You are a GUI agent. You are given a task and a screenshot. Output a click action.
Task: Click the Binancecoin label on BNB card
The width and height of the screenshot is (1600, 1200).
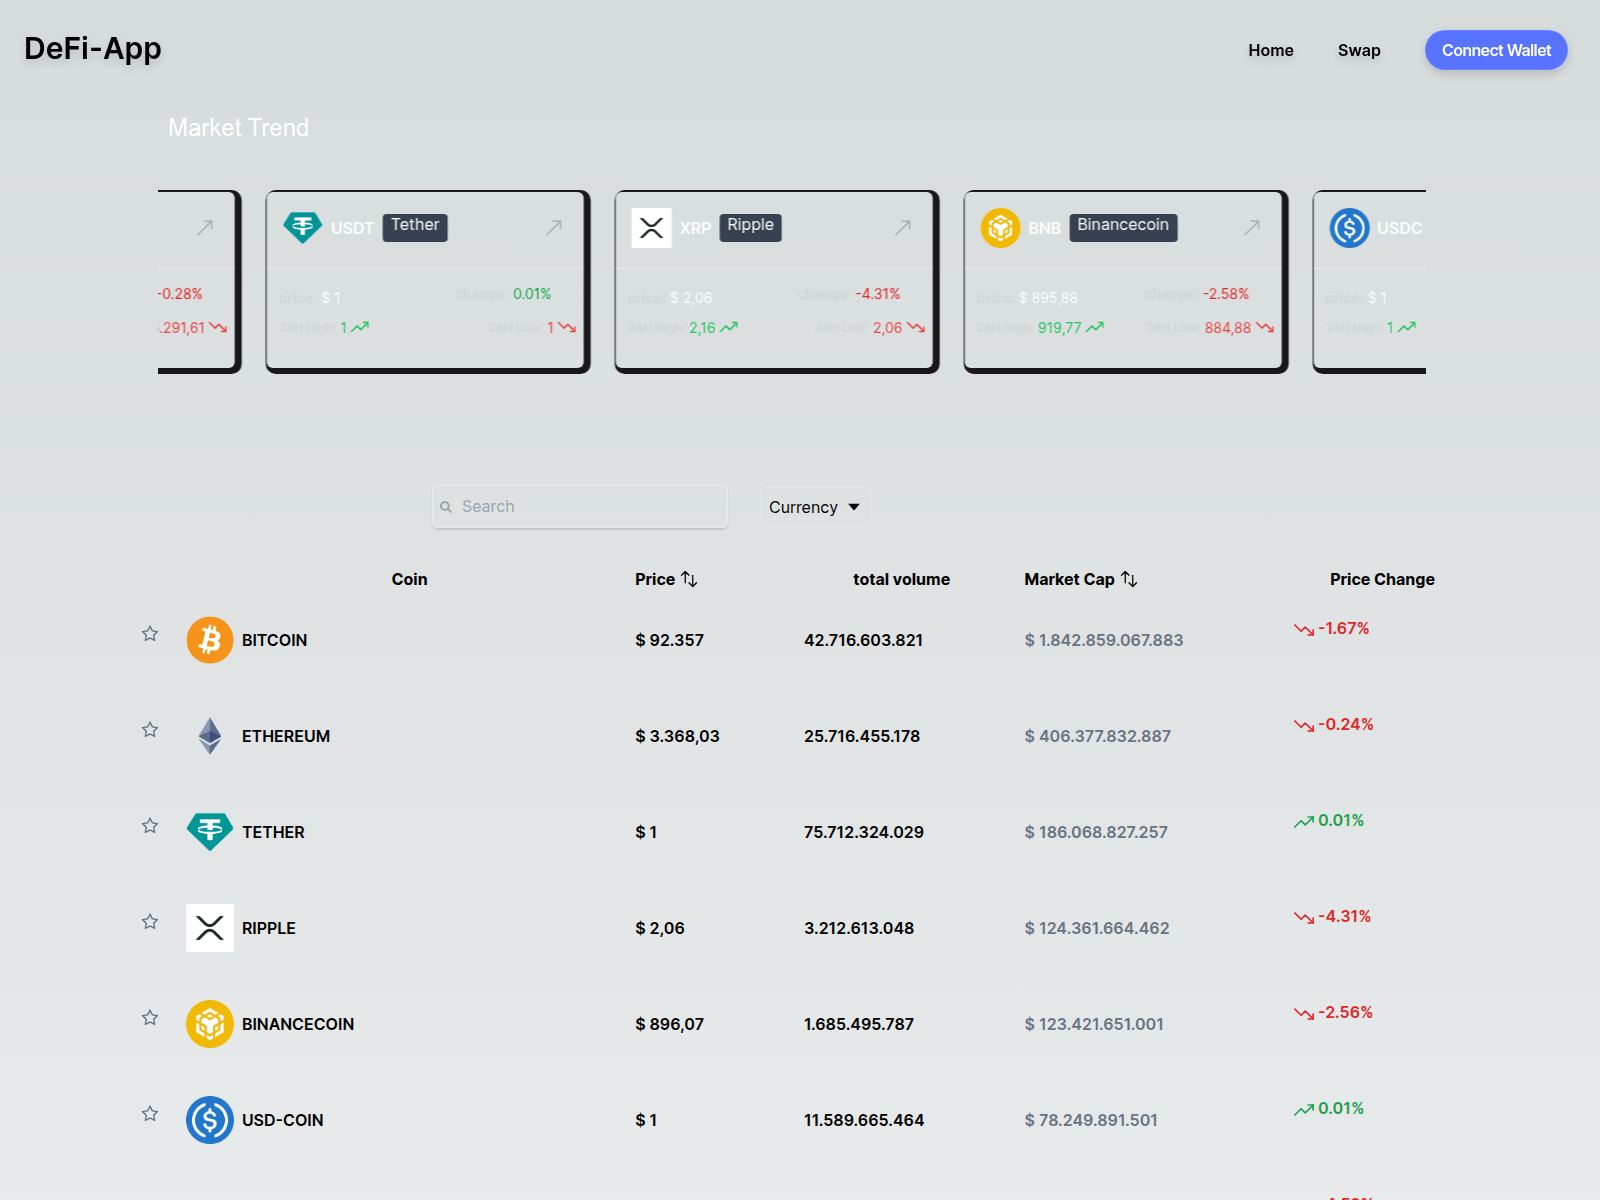click(1123, 227)
